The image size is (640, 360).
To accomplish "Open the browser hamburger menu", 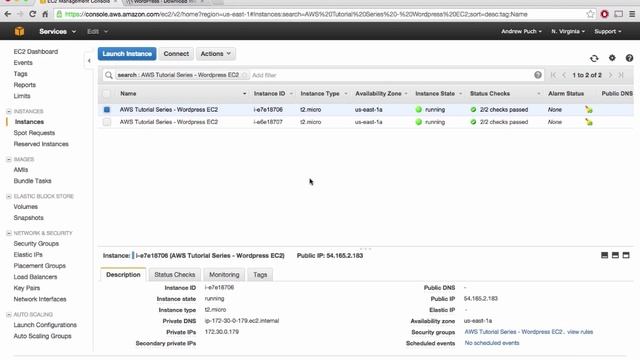I will tap(632, 14).
